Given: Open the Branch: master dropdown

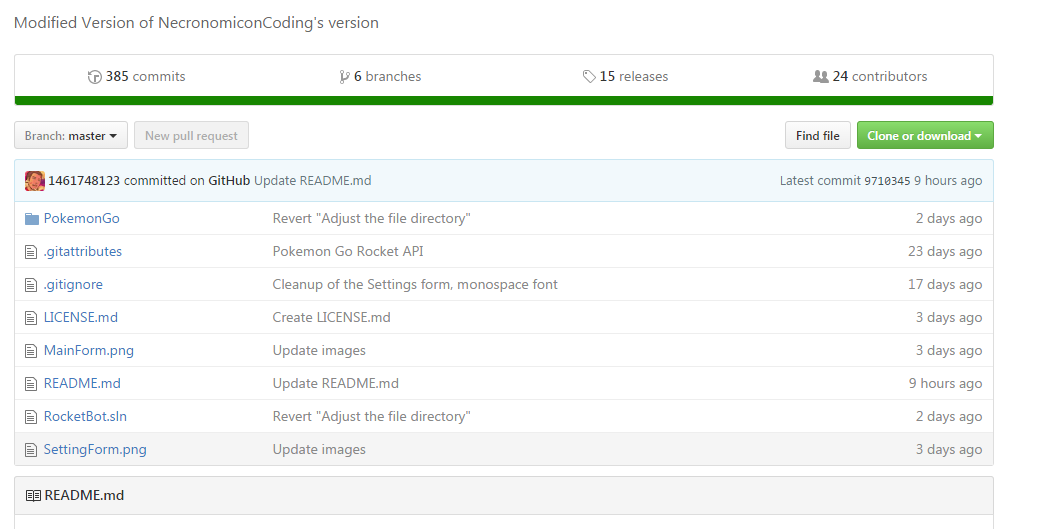Looking at the screenshot, I should click(71, 136).
